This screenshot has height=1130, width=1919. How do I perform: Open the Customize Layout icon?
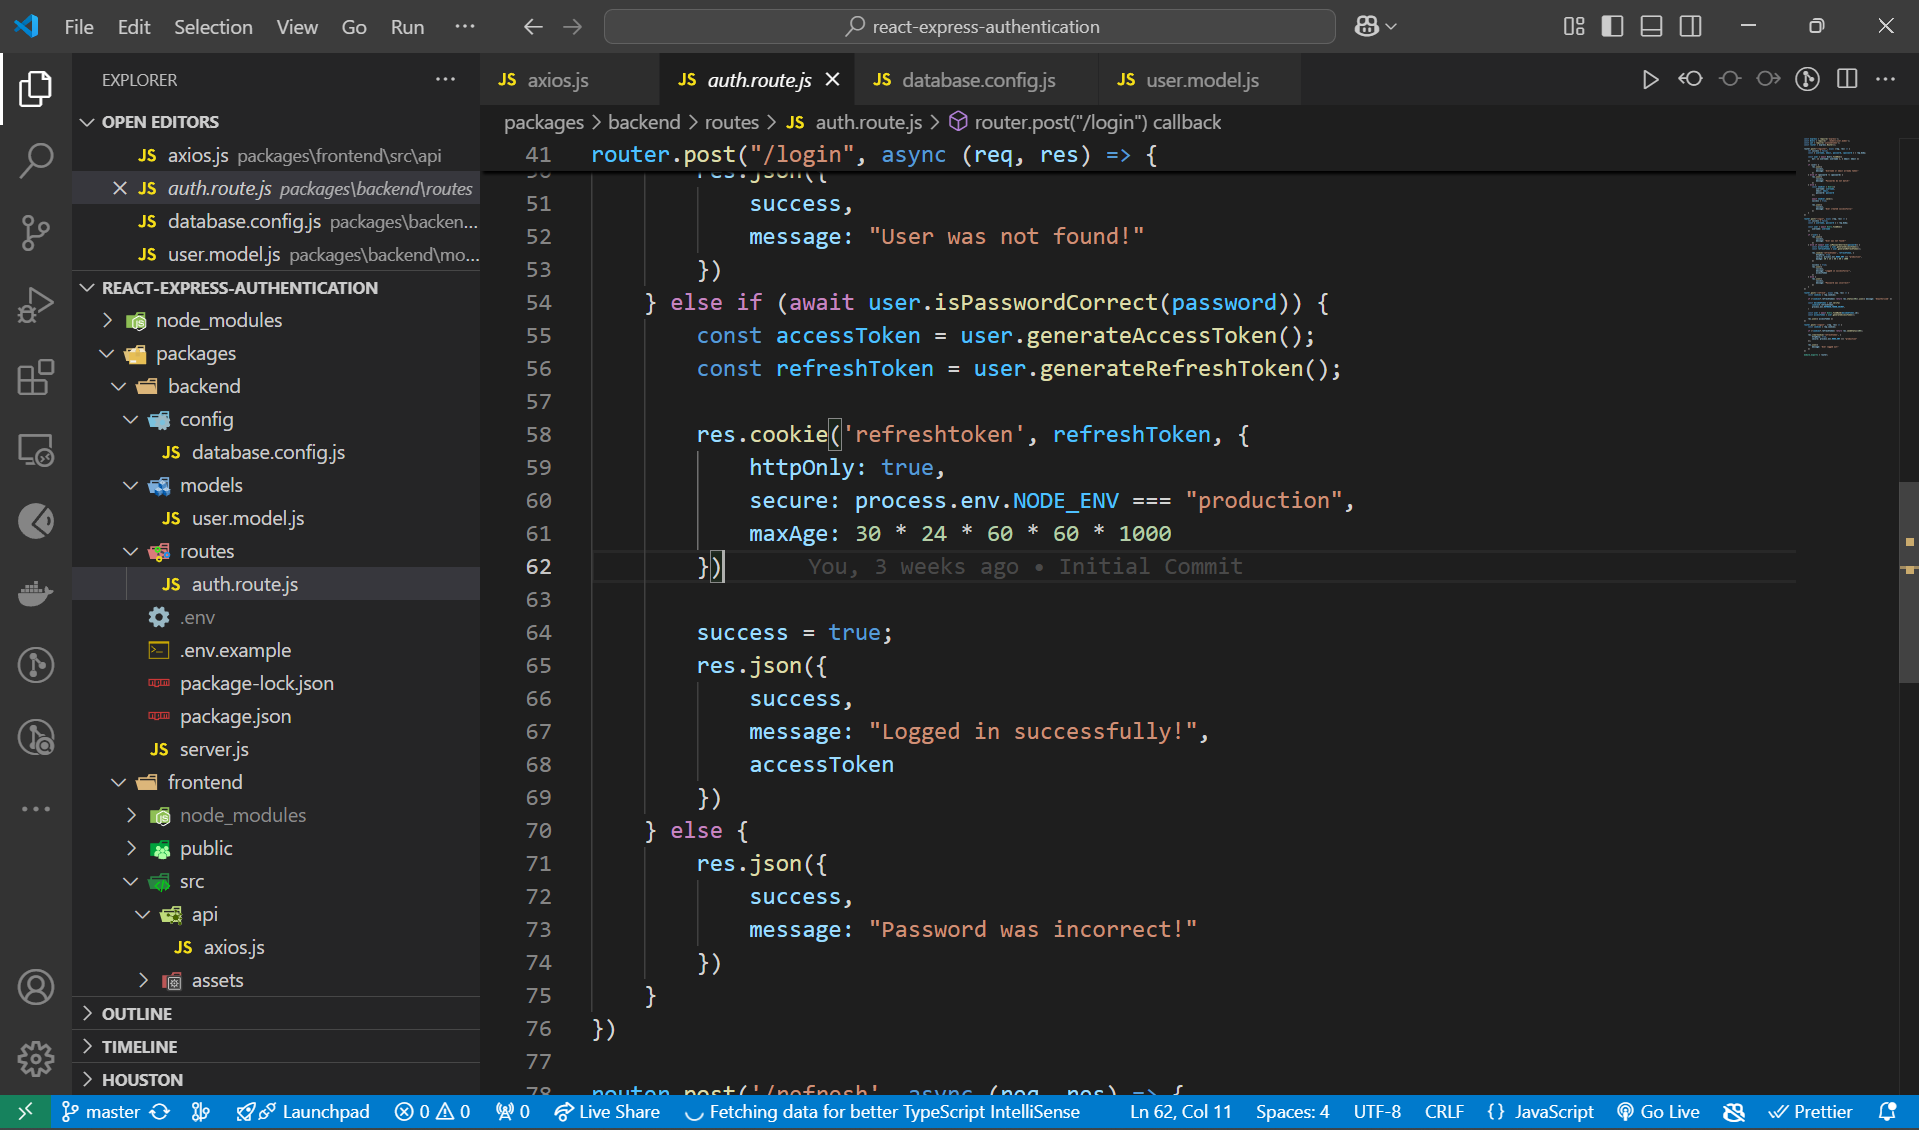[x=1574, y=26]
